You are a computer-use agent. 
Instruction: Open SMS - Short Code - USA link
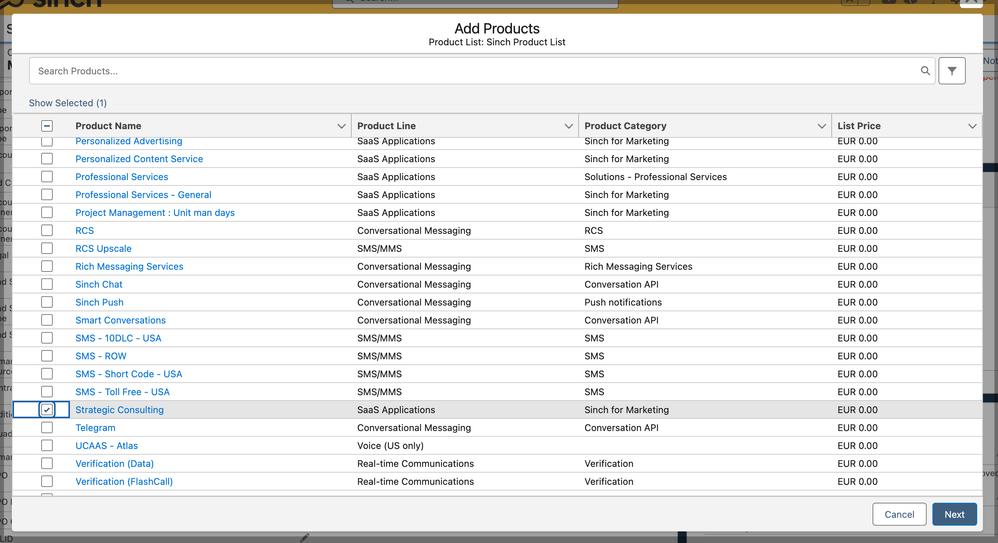pos(129,374)
